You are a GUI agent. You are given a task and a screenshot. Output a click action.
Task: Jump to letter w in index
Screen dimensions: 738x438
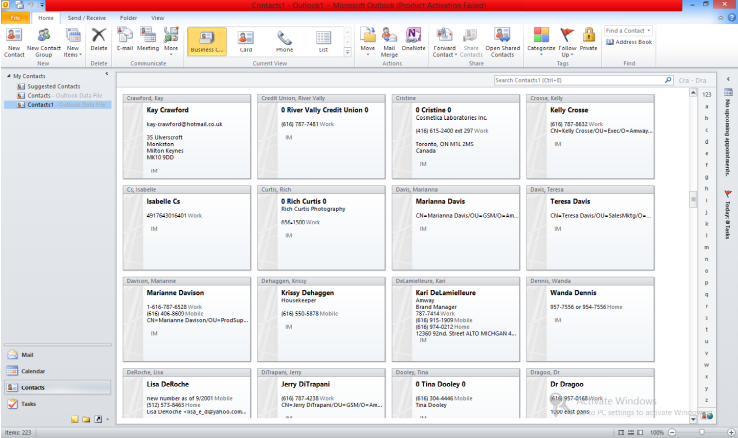[x=706, y=365]
